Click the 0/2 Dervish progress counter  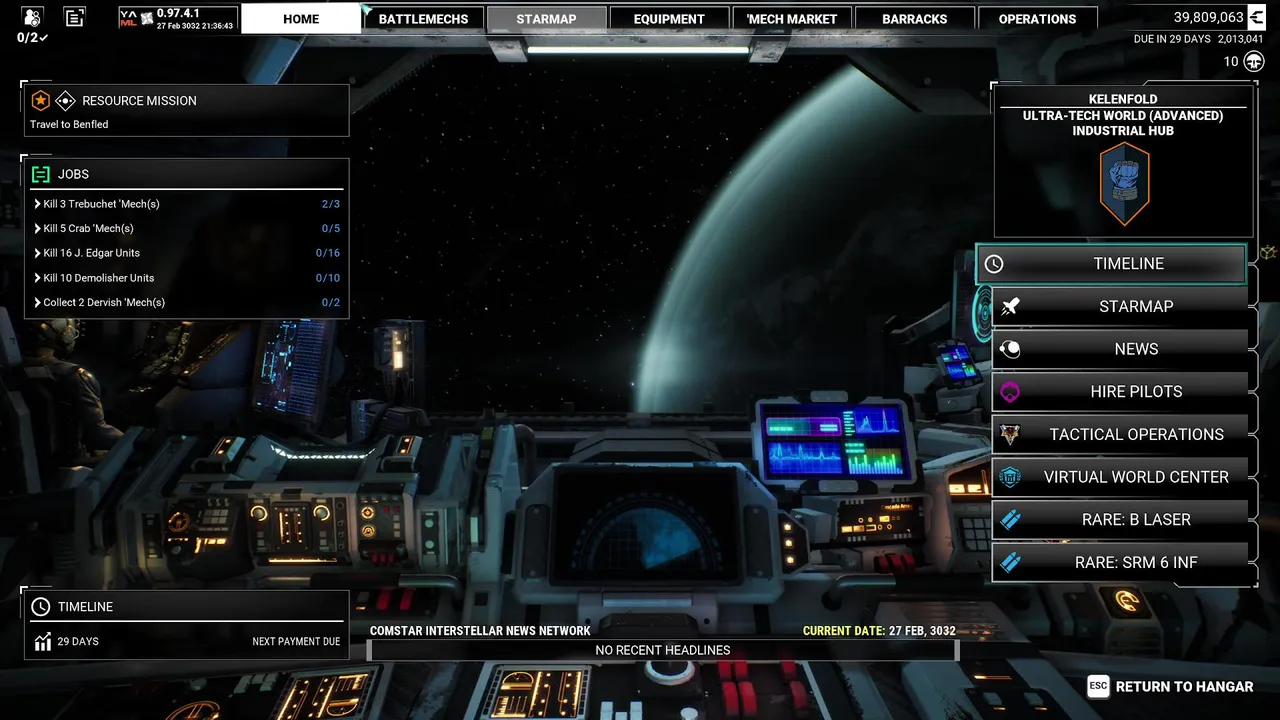pos(330,302)
